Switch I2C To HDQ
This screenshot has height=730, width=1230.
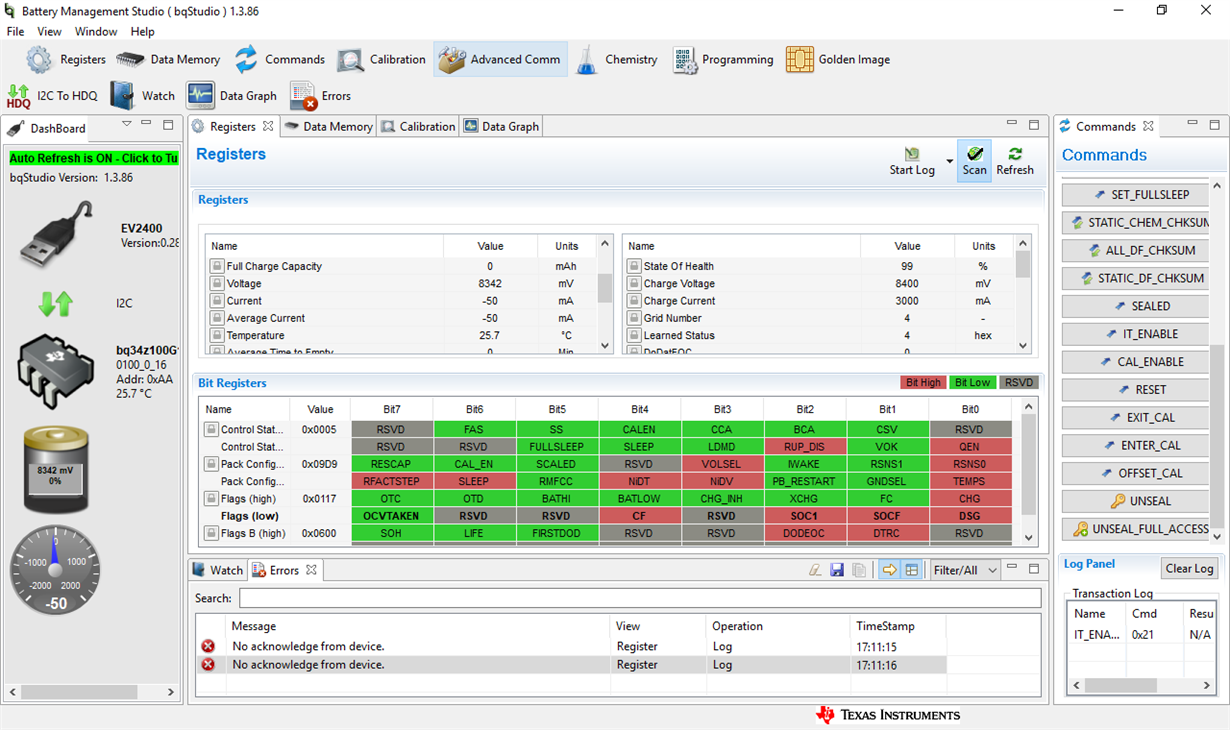pyautogui.click(x=52, y=96)
